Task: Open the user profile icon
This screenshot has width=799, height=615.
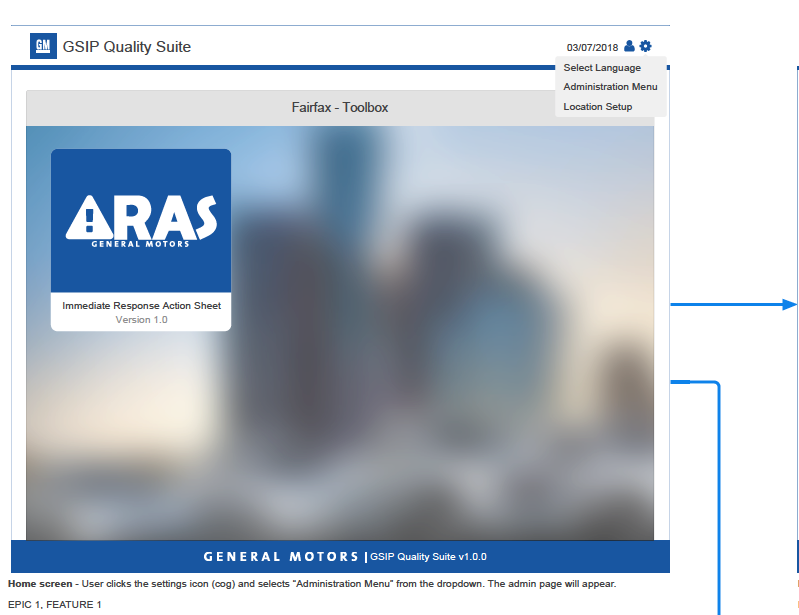Action: tap(629, 46)
